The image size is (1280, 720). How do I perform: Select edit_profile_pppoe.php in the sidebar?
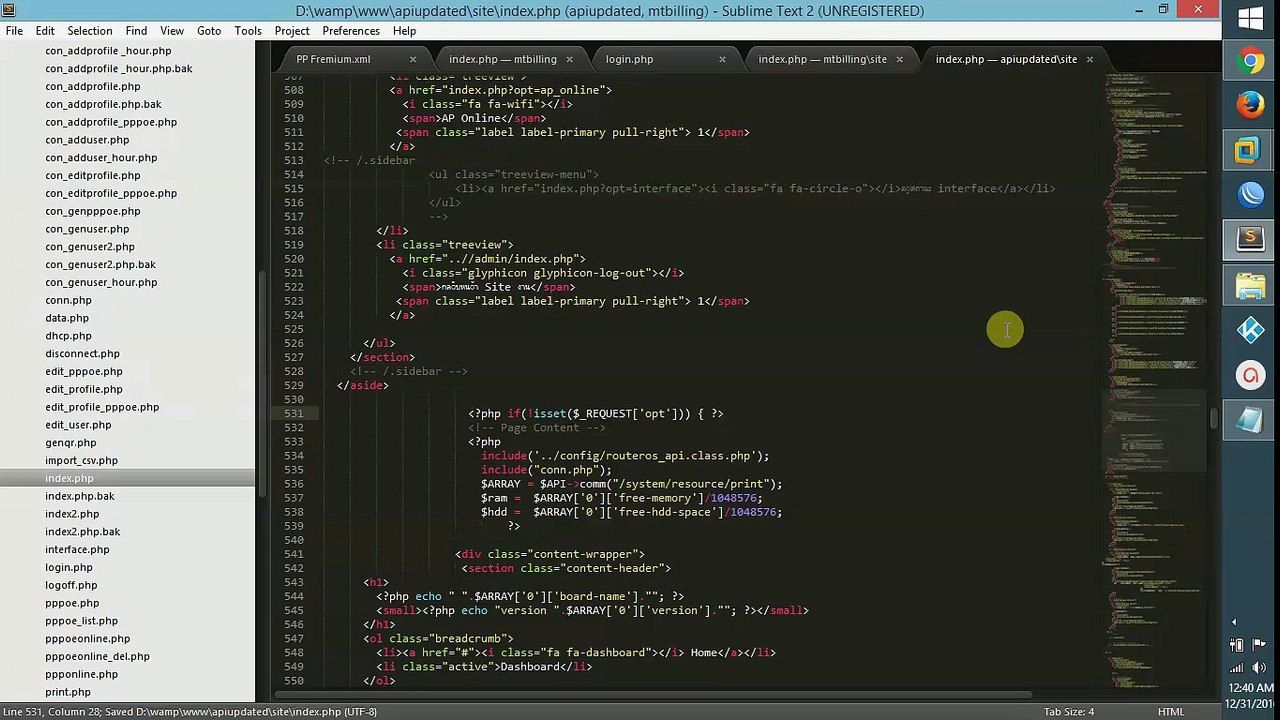(x=102, y=407)
